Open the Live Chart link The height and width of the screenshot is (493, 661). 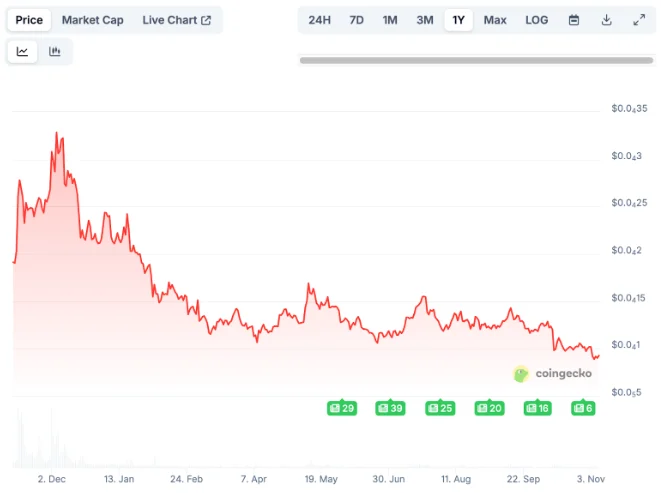[x=177, y=20]
